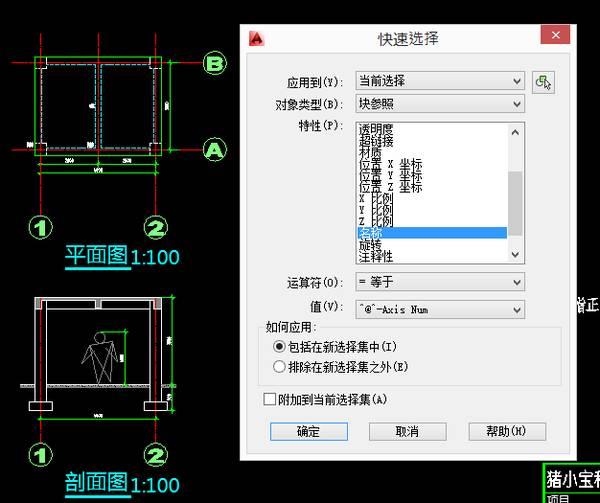This screenshot has height=503, width=600.
Task: Click the AutoCAD logo in dialog title bar
Action: coord(256,38)
